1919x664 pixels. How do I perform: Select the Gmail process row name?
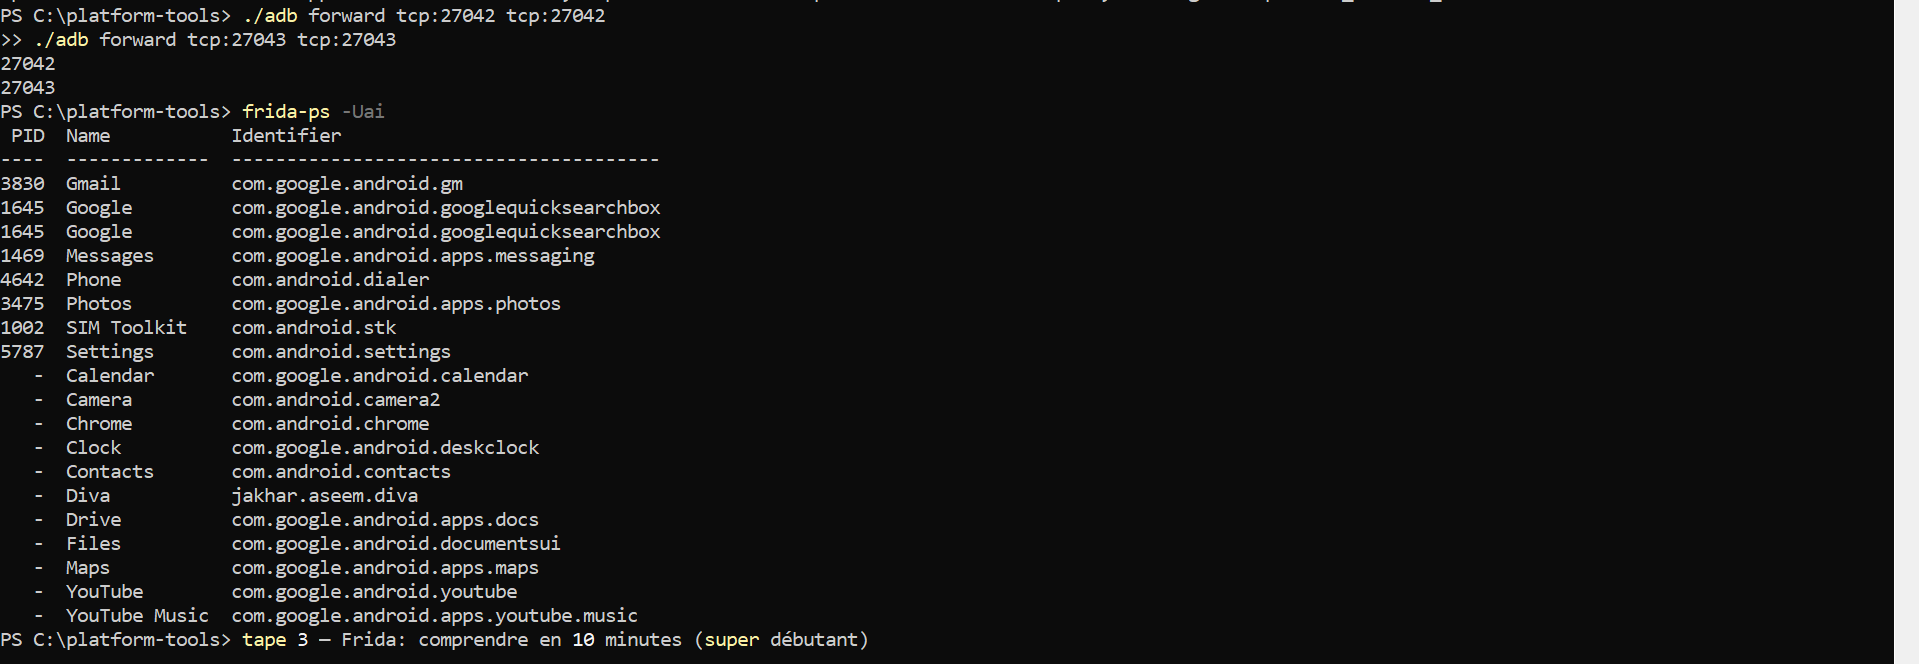click(93, 184)
